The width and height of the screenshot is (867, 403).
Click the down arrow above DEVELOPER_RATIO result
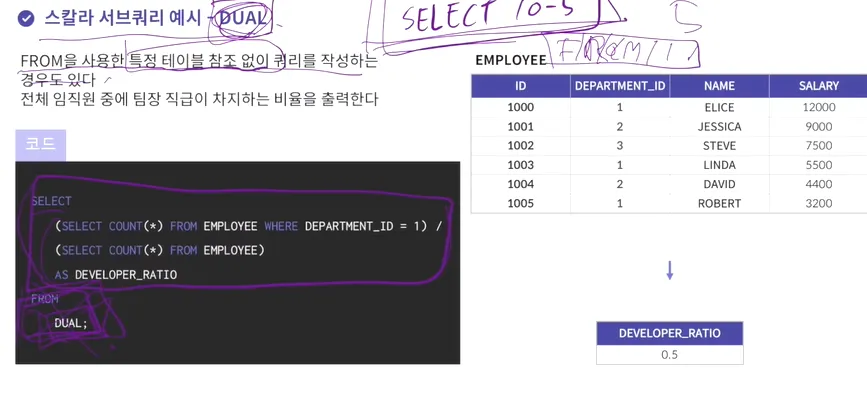[x=669, y=270]
